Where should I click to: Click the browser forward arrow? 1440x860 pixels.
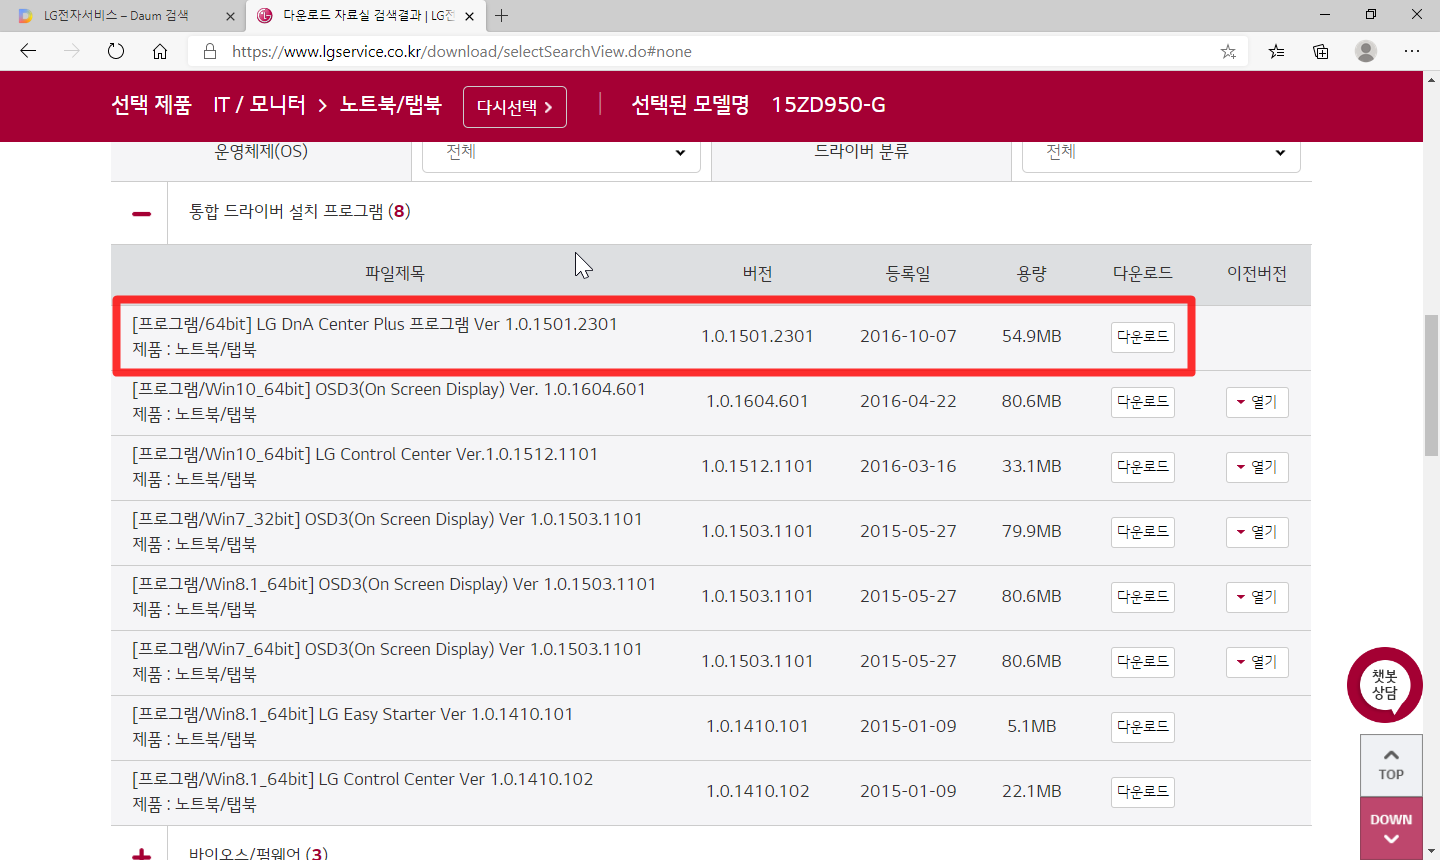(72, 51)
